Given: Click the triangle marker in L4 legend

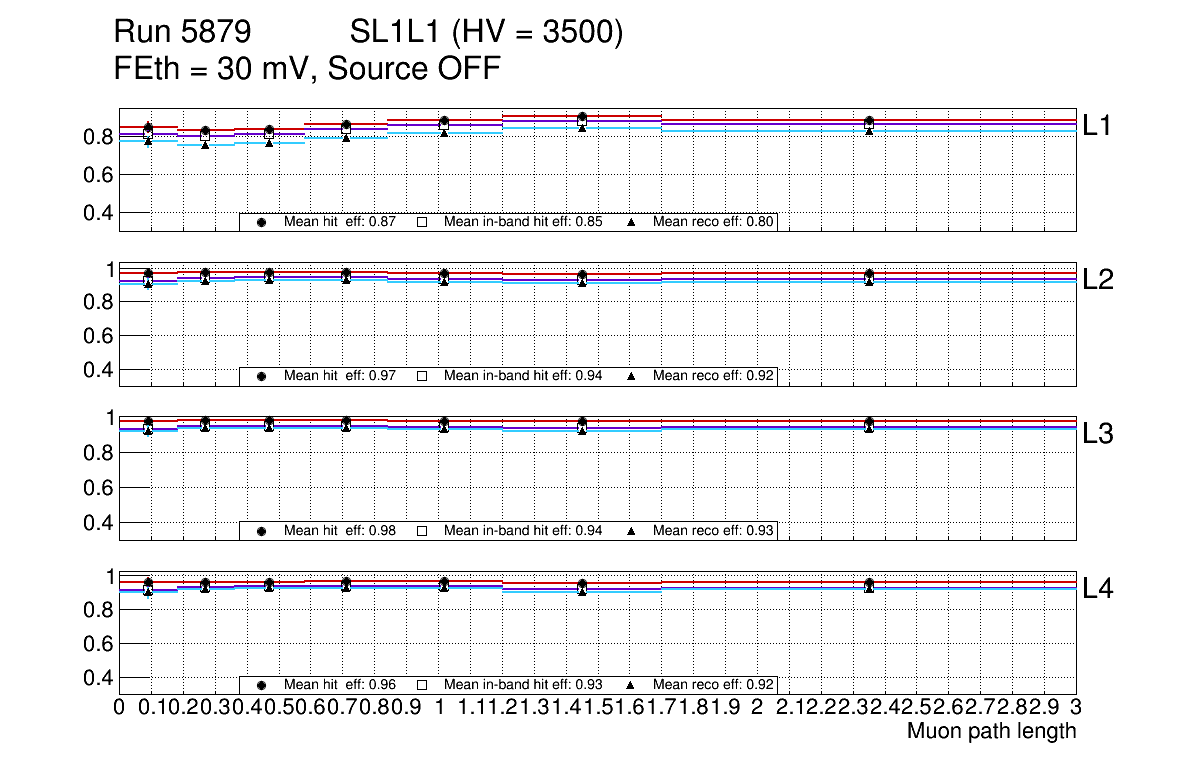Looking at the screenshot, I should (x=631, y=685).
